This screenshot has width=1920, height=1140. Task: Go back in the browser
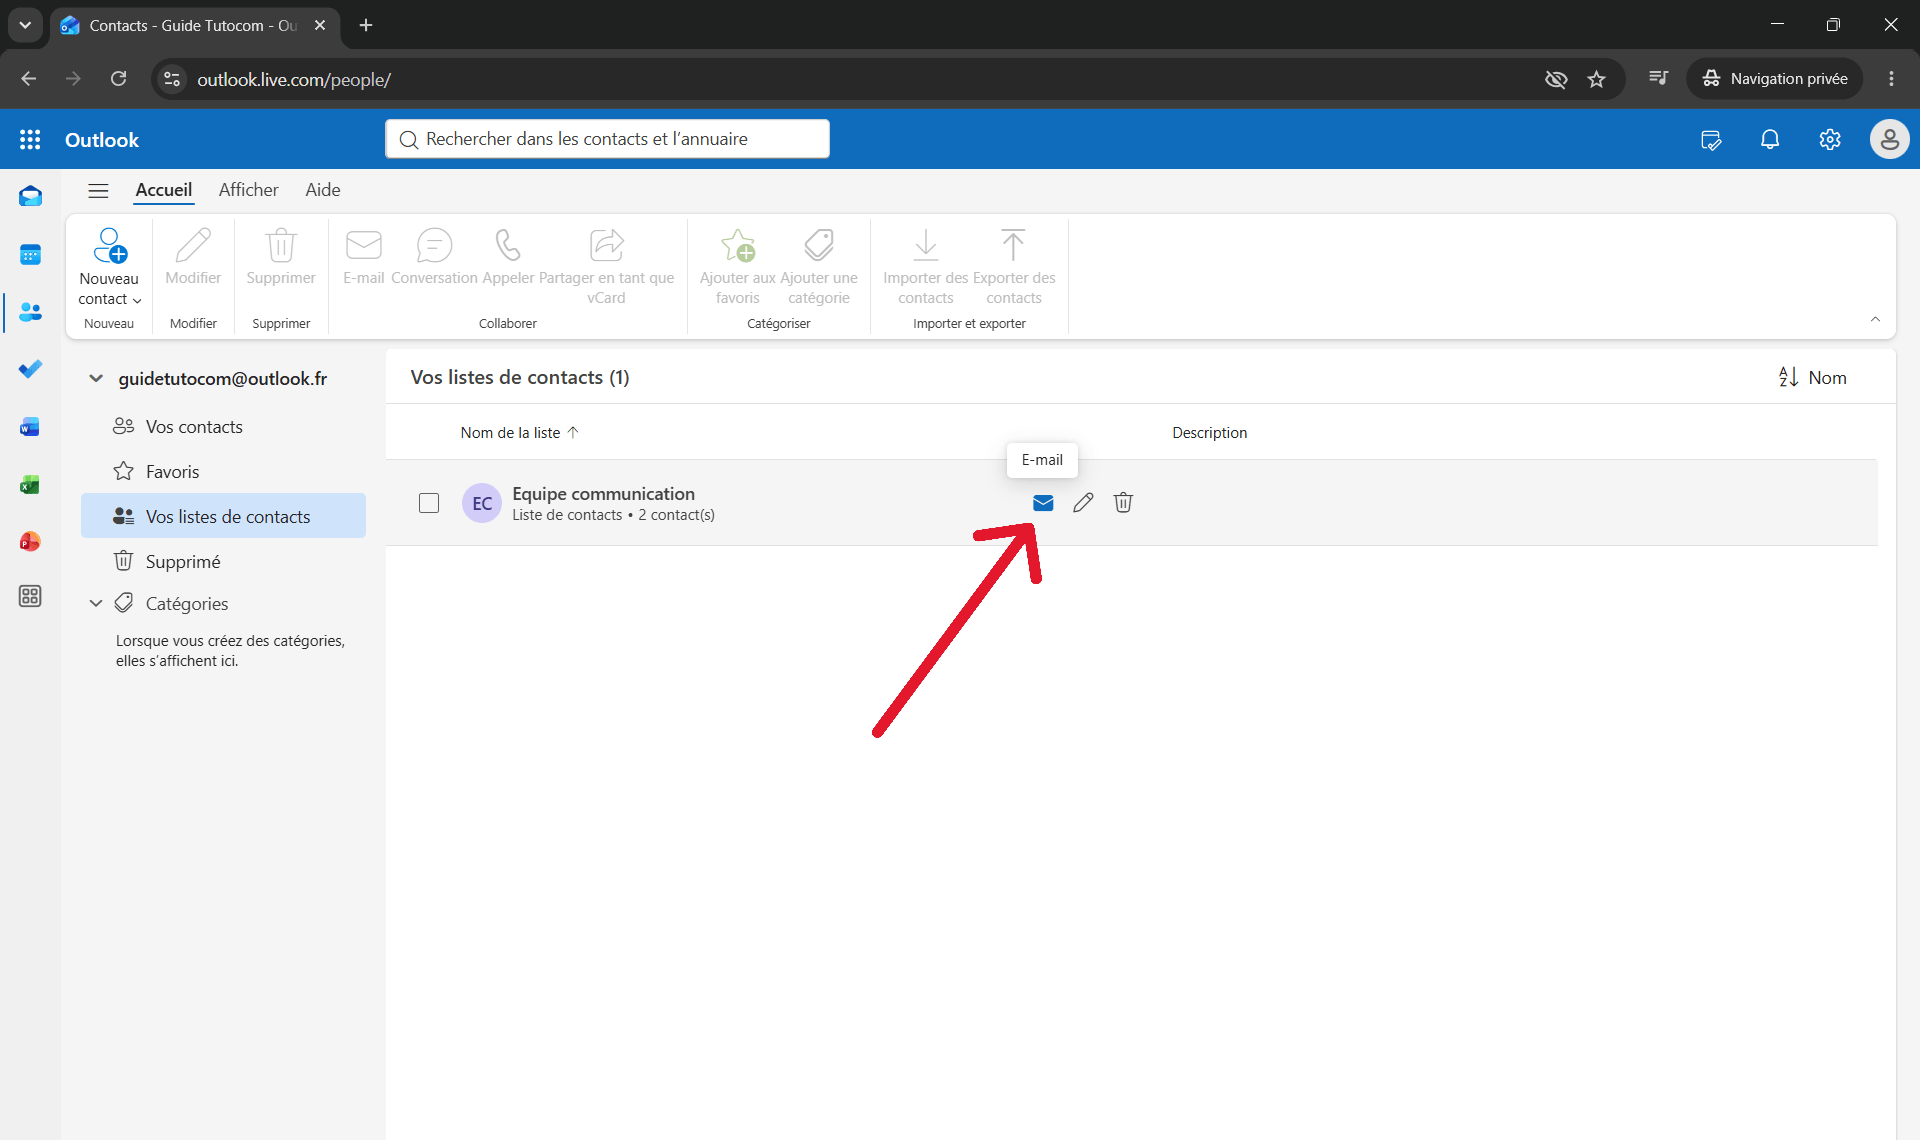point(29,79)
